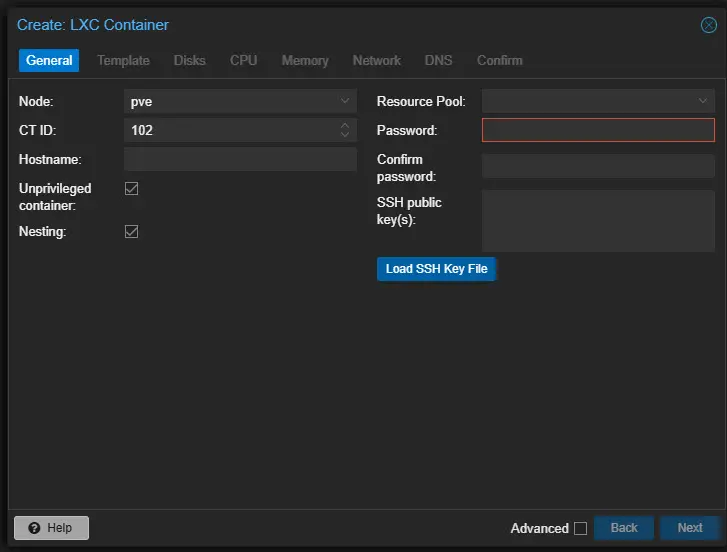Image resolution: width=727 pixels, height=552 pixels.
Task: Focus the Hostname input field
Action: 240,160
